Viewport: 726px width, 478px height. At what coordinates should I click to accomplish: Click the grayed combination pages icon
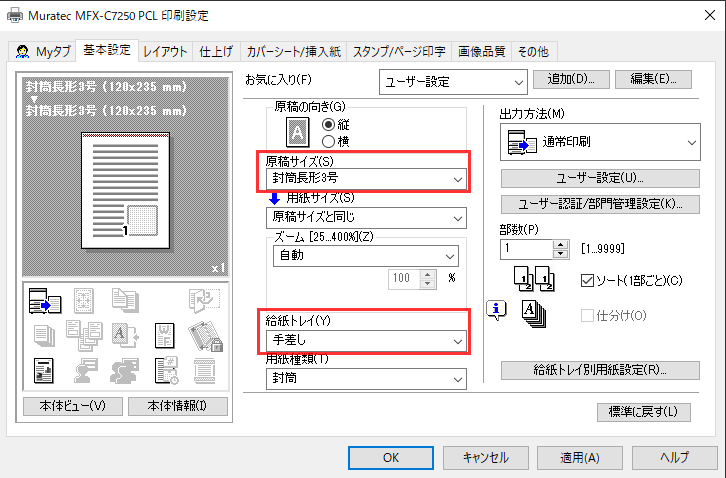125,301
